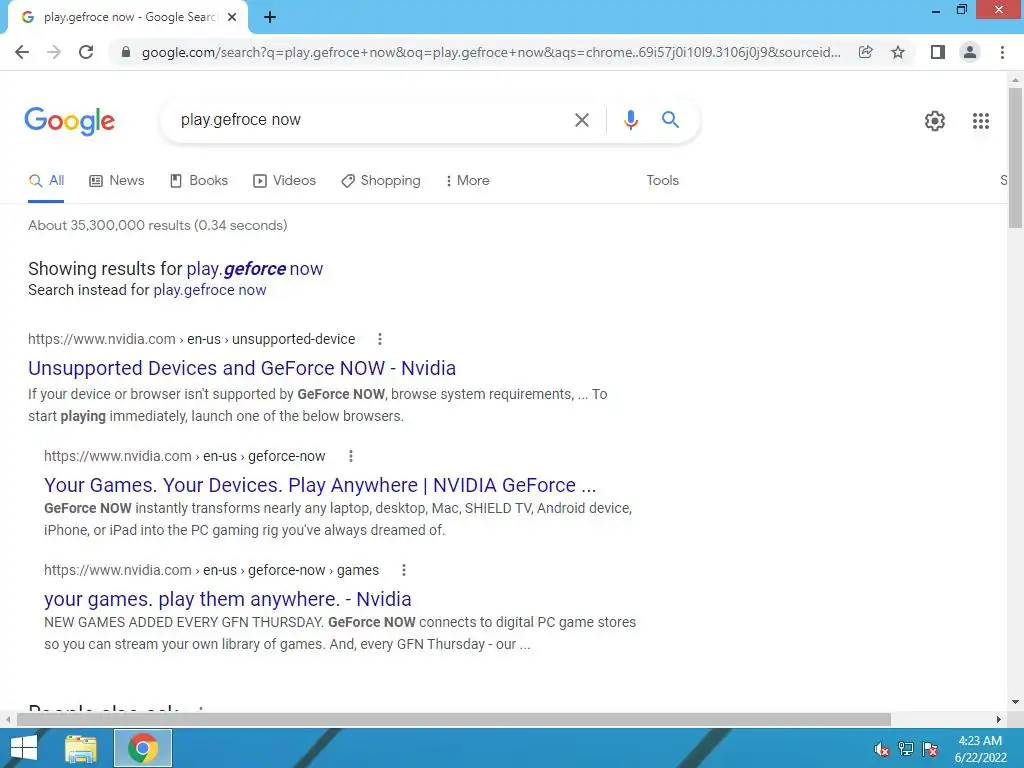Select the All results tab
Screen dimensions: 1024x768
pos(46,181)
